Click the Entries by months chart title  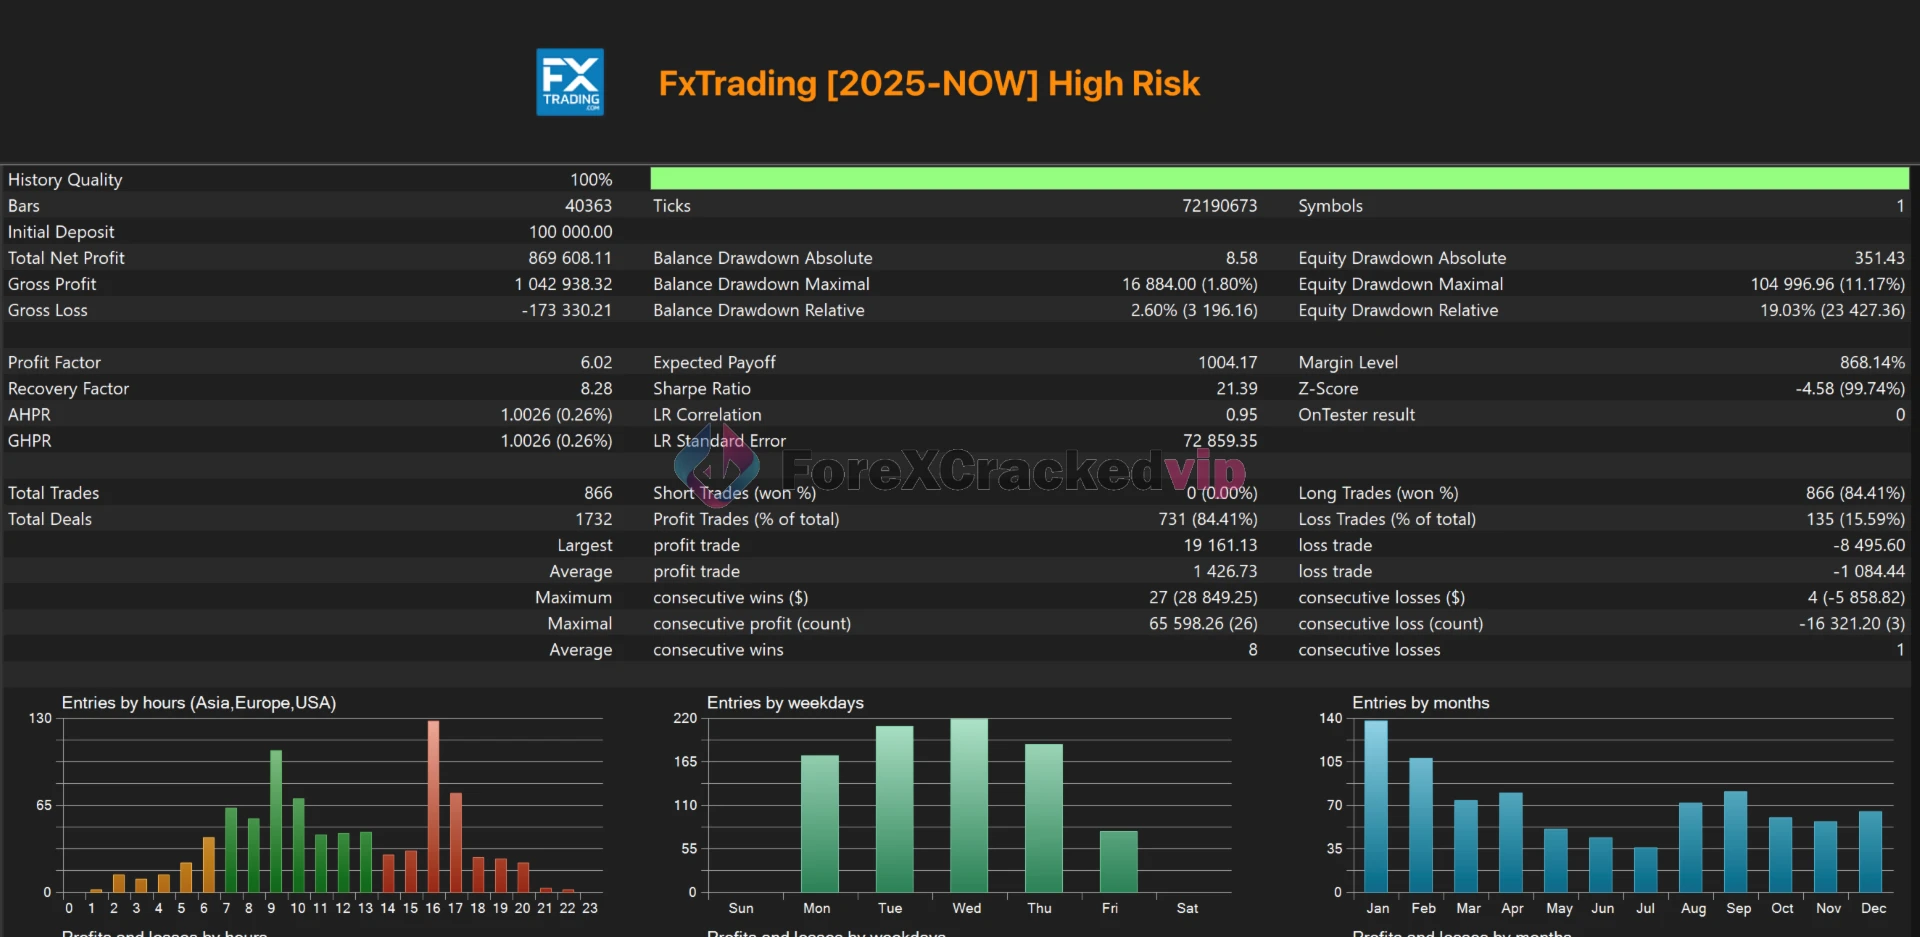(x=1420, y=703)
